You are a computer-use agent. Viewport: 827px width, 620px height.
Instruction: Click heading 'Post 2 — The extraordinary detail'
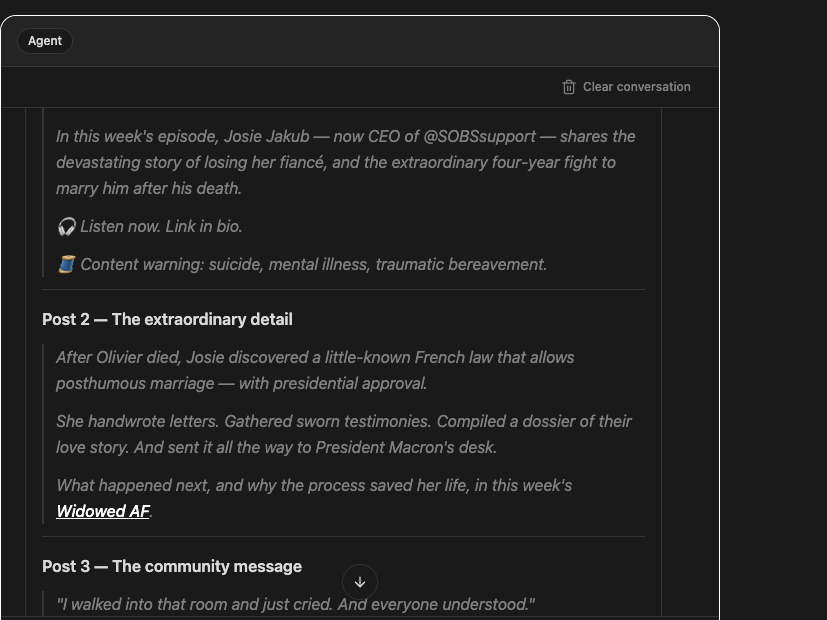[167, 319]
